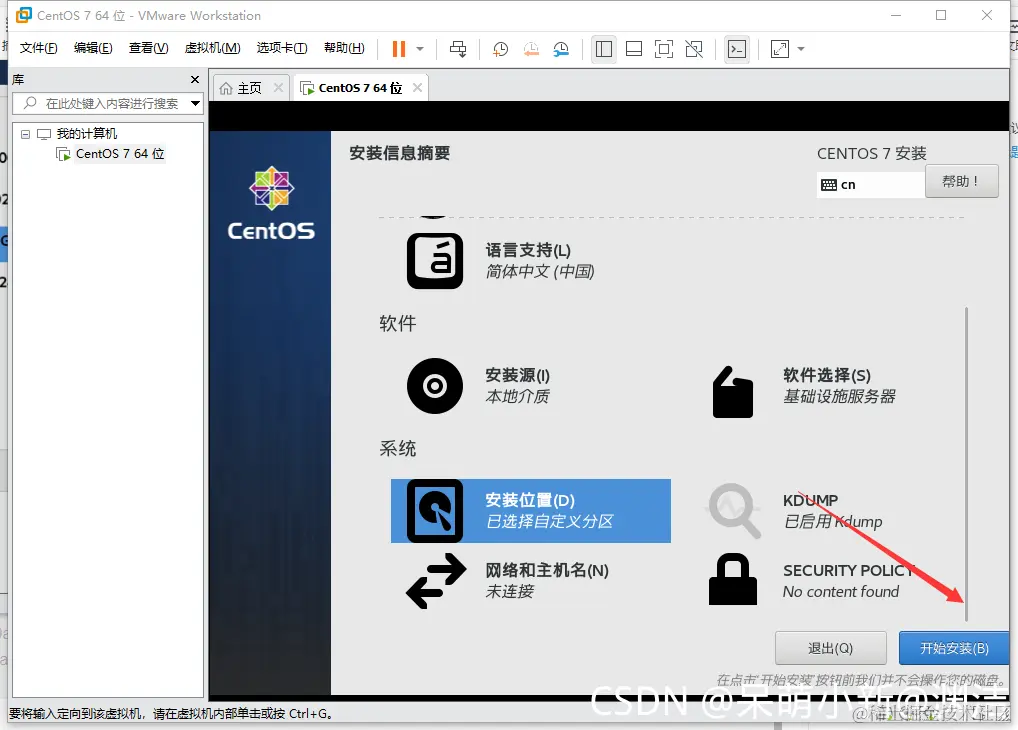The image size is (1018, 730).
Task: Pause the virtual machine
Action: (x=399, y=49)
